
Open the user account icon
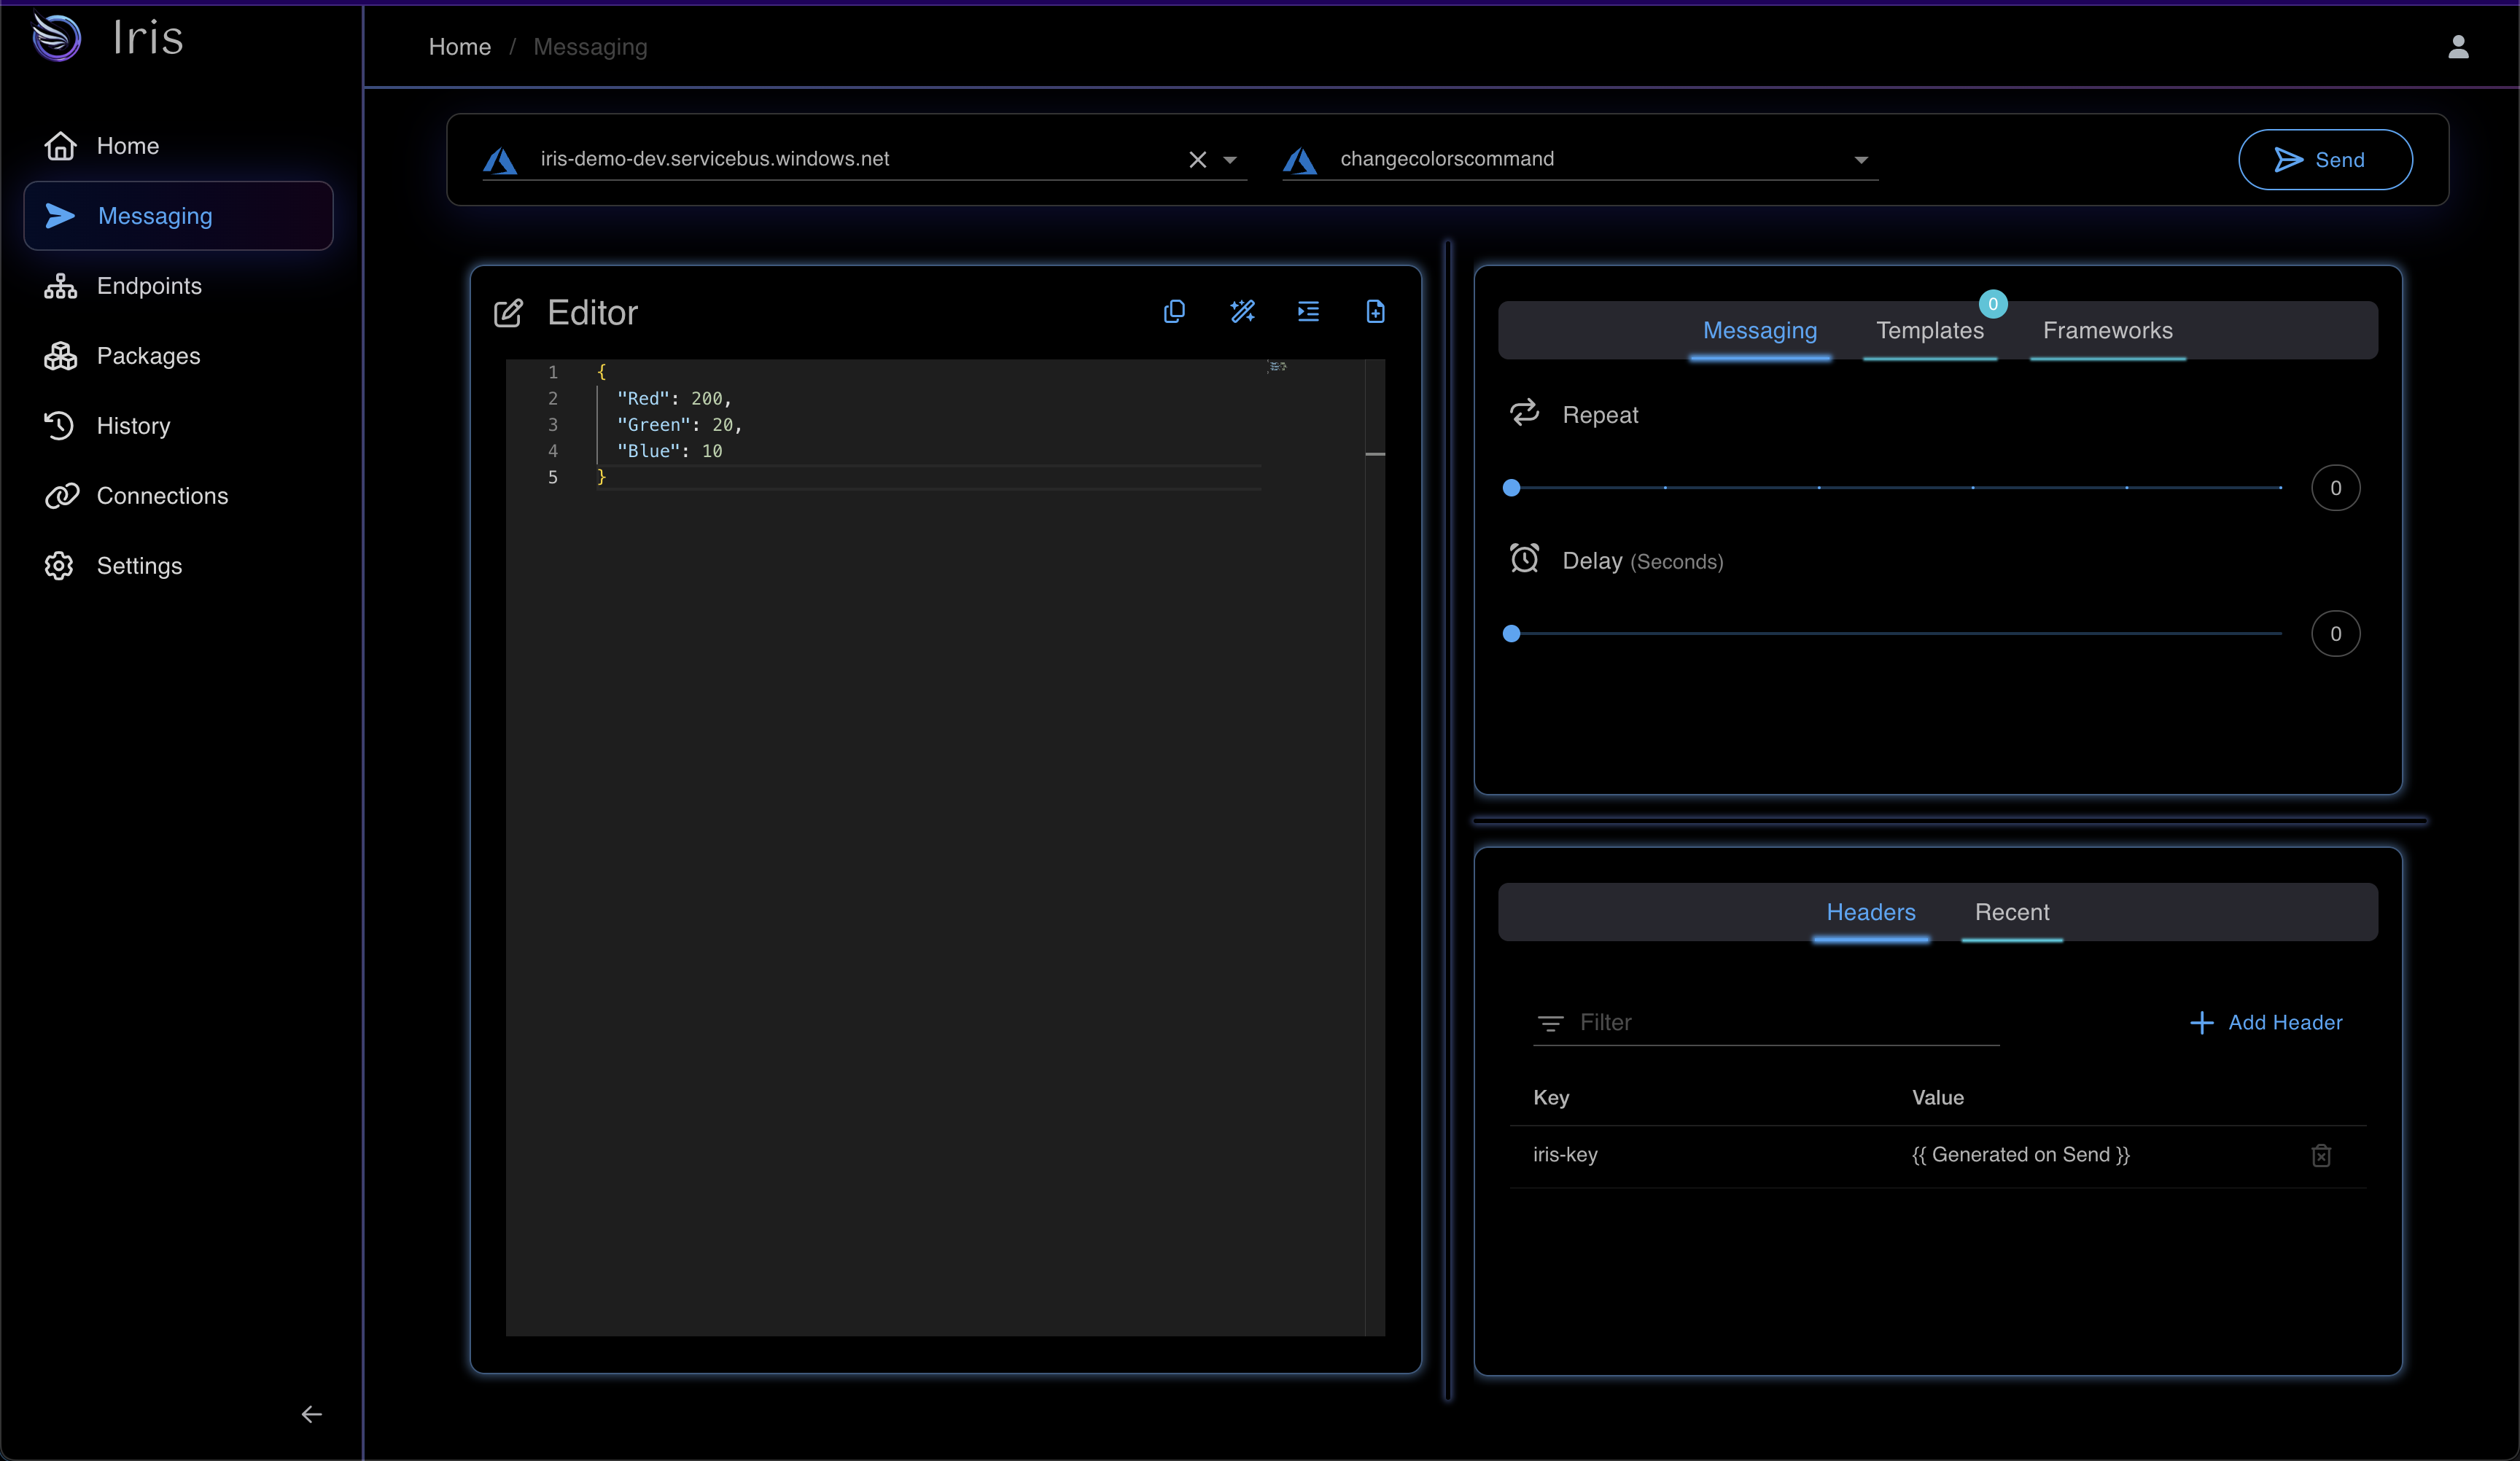point(2458,47)
